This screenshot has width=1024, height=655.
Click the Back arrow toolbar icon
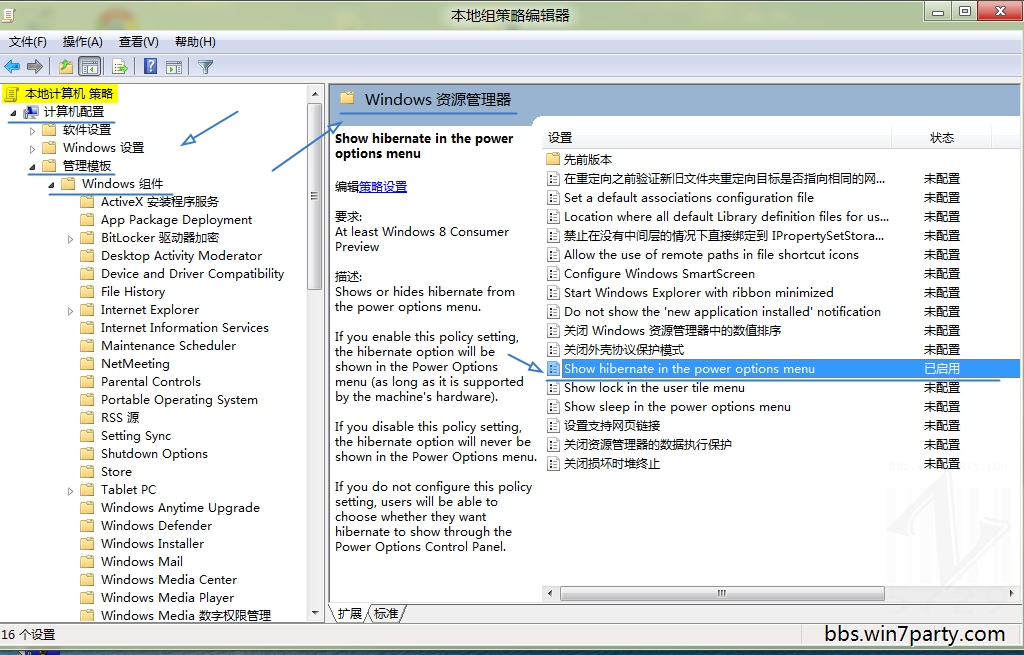point(12,66)
